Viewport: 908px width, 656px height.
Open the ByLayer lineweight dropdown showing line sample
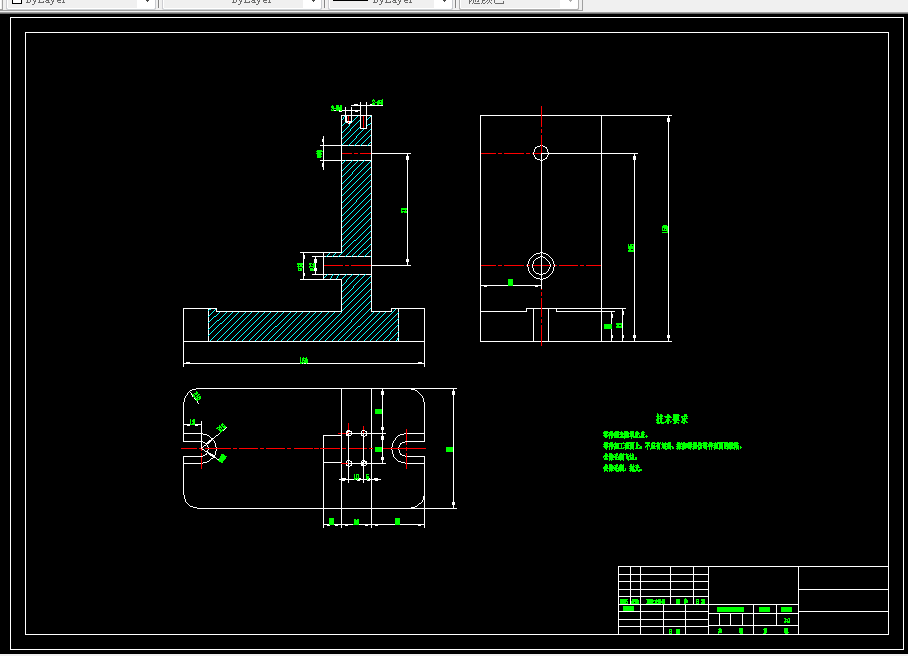pos(390,2)
